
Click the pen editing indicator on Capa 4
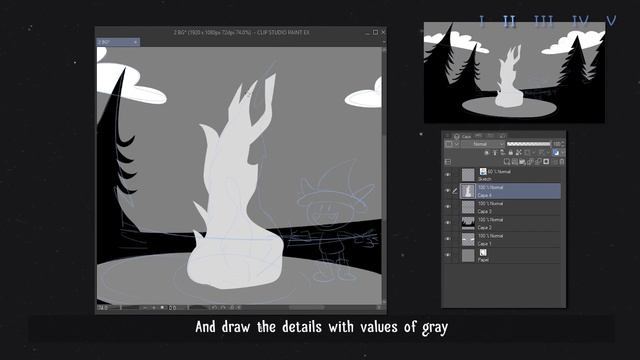(x=455, y=191)
